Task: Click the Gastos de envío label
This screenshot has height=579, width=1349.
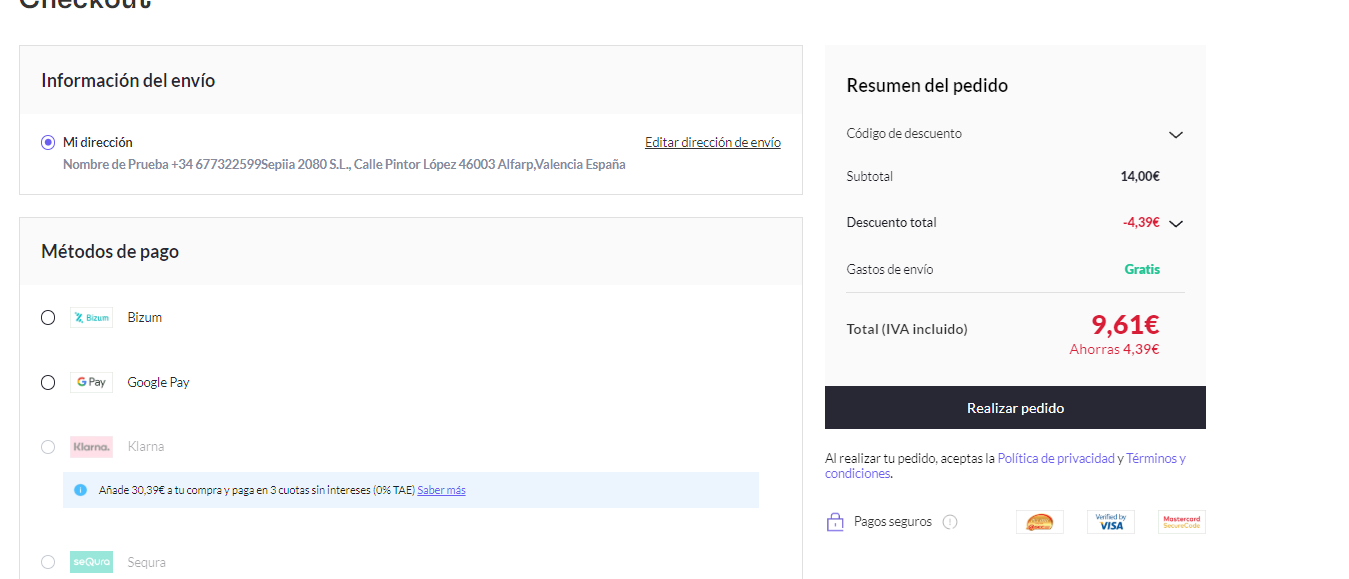Action: (890, 270)
